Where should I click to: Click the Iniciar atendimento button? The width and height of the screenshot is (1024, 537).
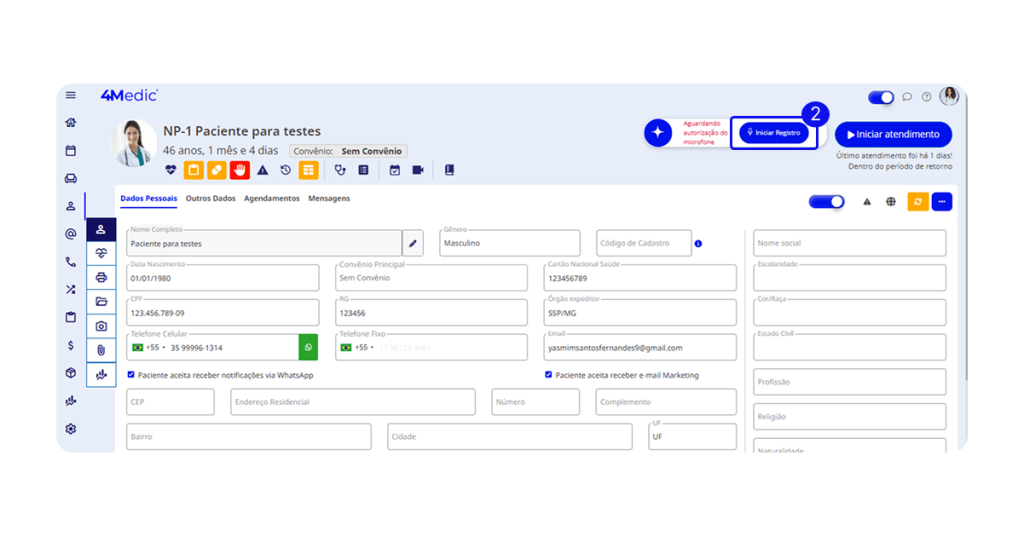(893, 134)
